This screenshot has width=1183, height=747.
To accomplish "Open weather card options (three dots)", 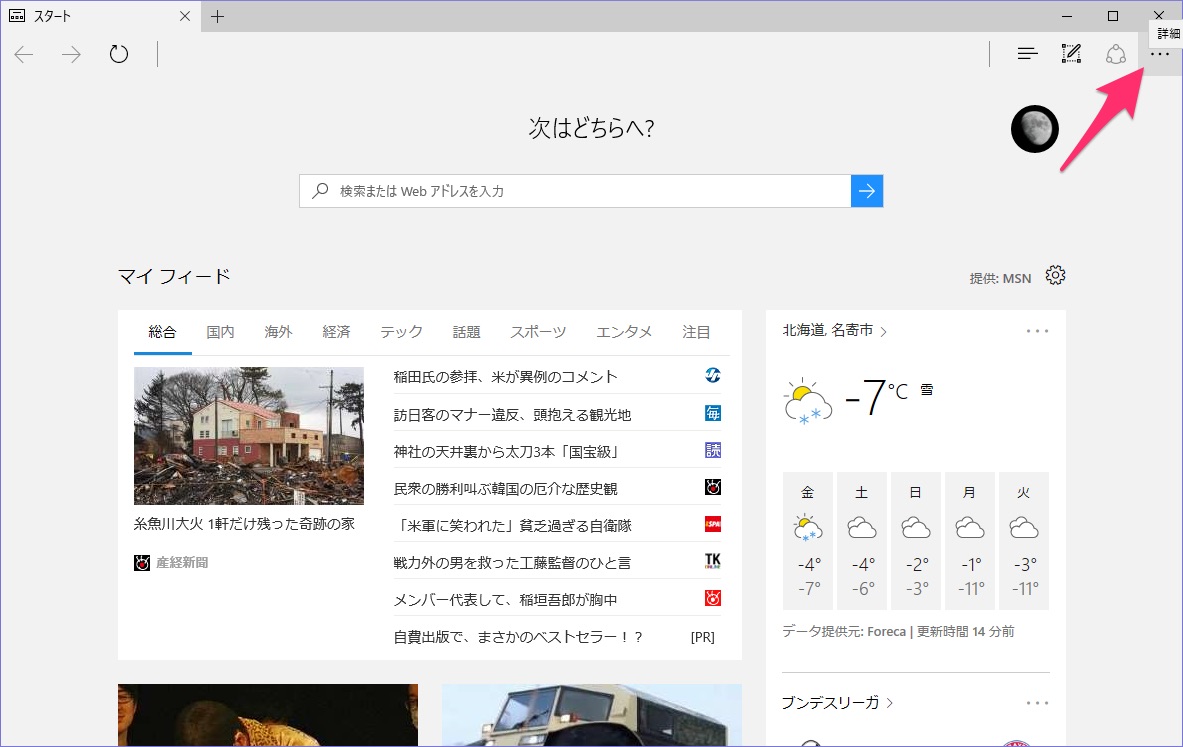I will (1037, 330).
